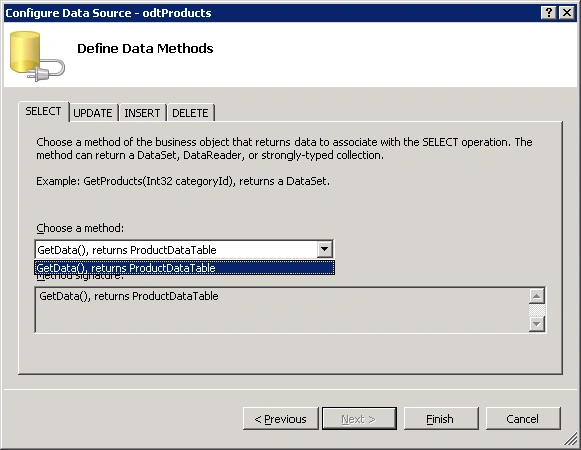Screen dimensions: 581x450
Task: Pick the highlighted GetData() list item
Action: point(185,268)
